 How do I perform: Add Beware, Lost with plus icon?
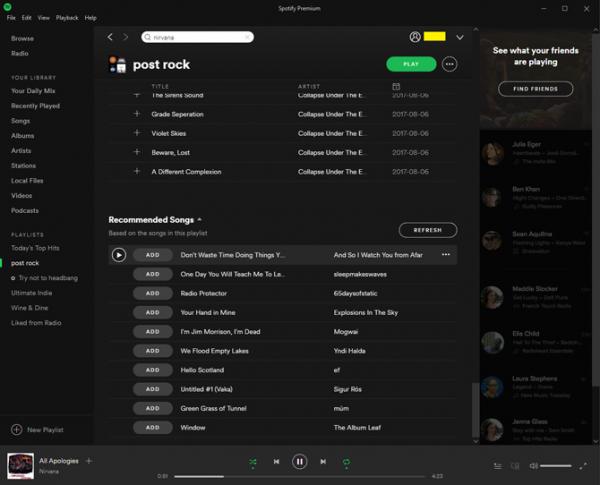tap(137, 152)
